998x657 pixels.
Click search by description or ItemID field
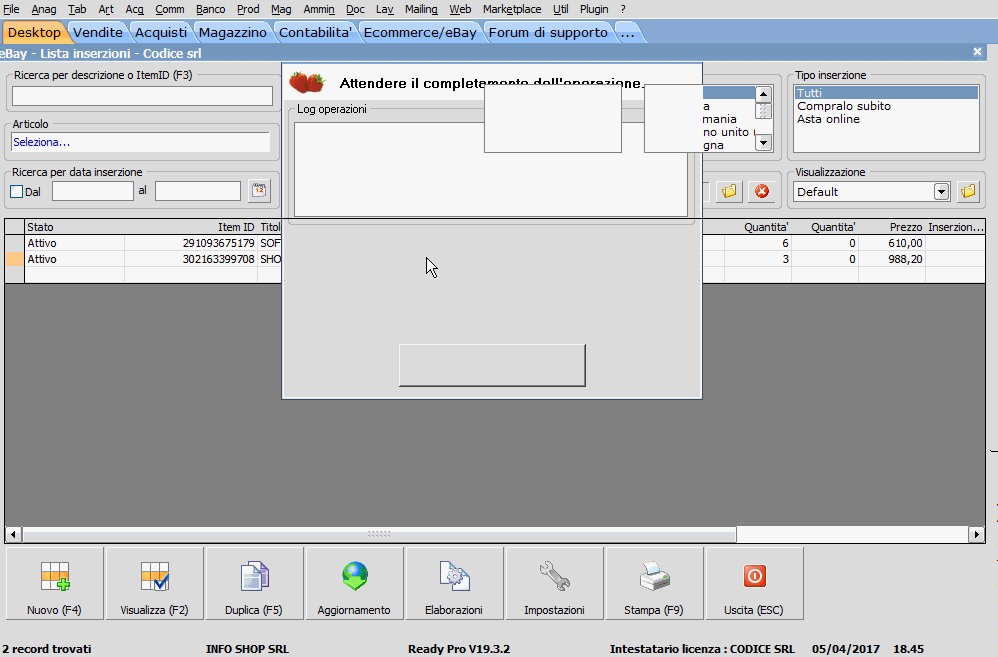[x=143, y=96]
